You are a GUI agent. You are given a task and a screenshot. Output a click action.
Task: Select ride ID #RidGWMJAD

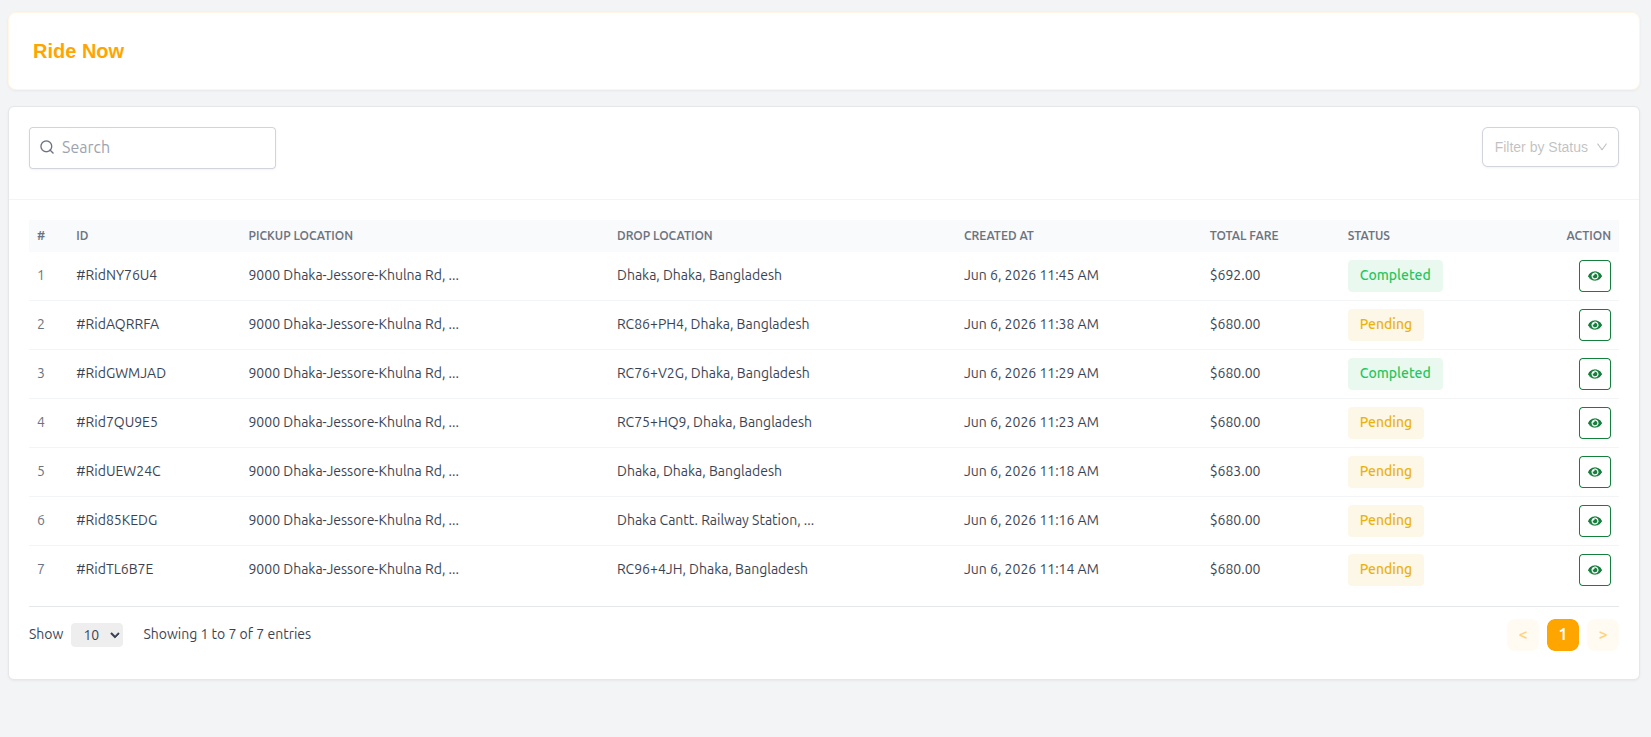click(121, 373)
